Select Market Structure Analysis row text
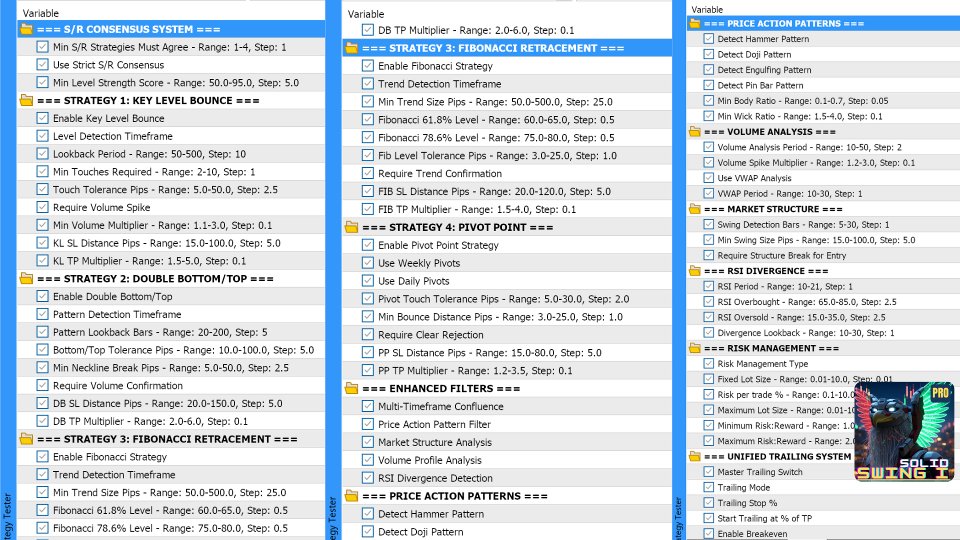 [435, 442]
